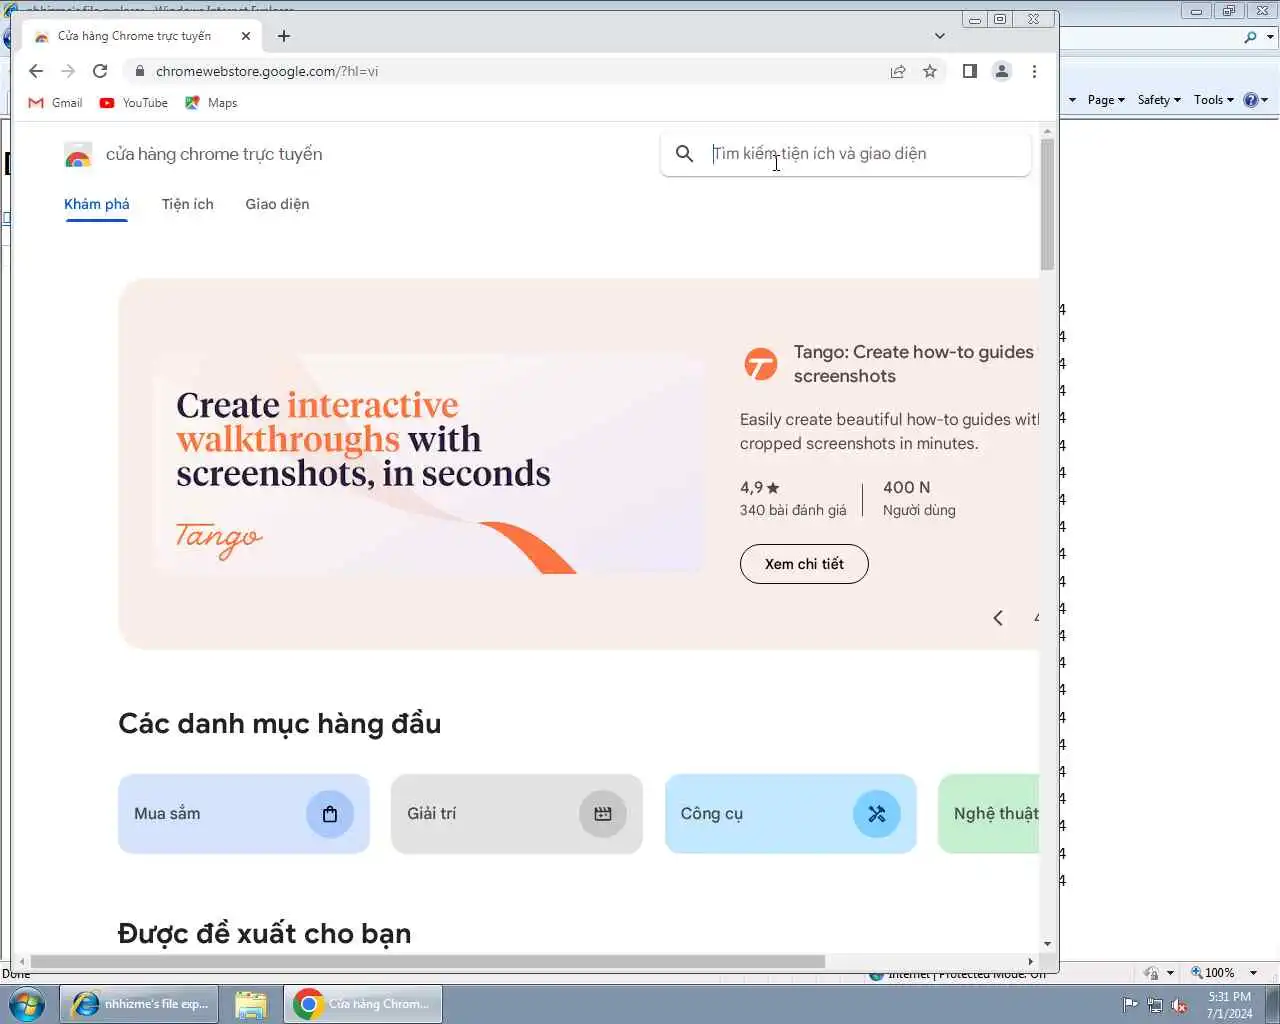Click the Chrome horizontal scrollbar thumb
This screenshot has width=1280, height=1024.
(428, 961)
